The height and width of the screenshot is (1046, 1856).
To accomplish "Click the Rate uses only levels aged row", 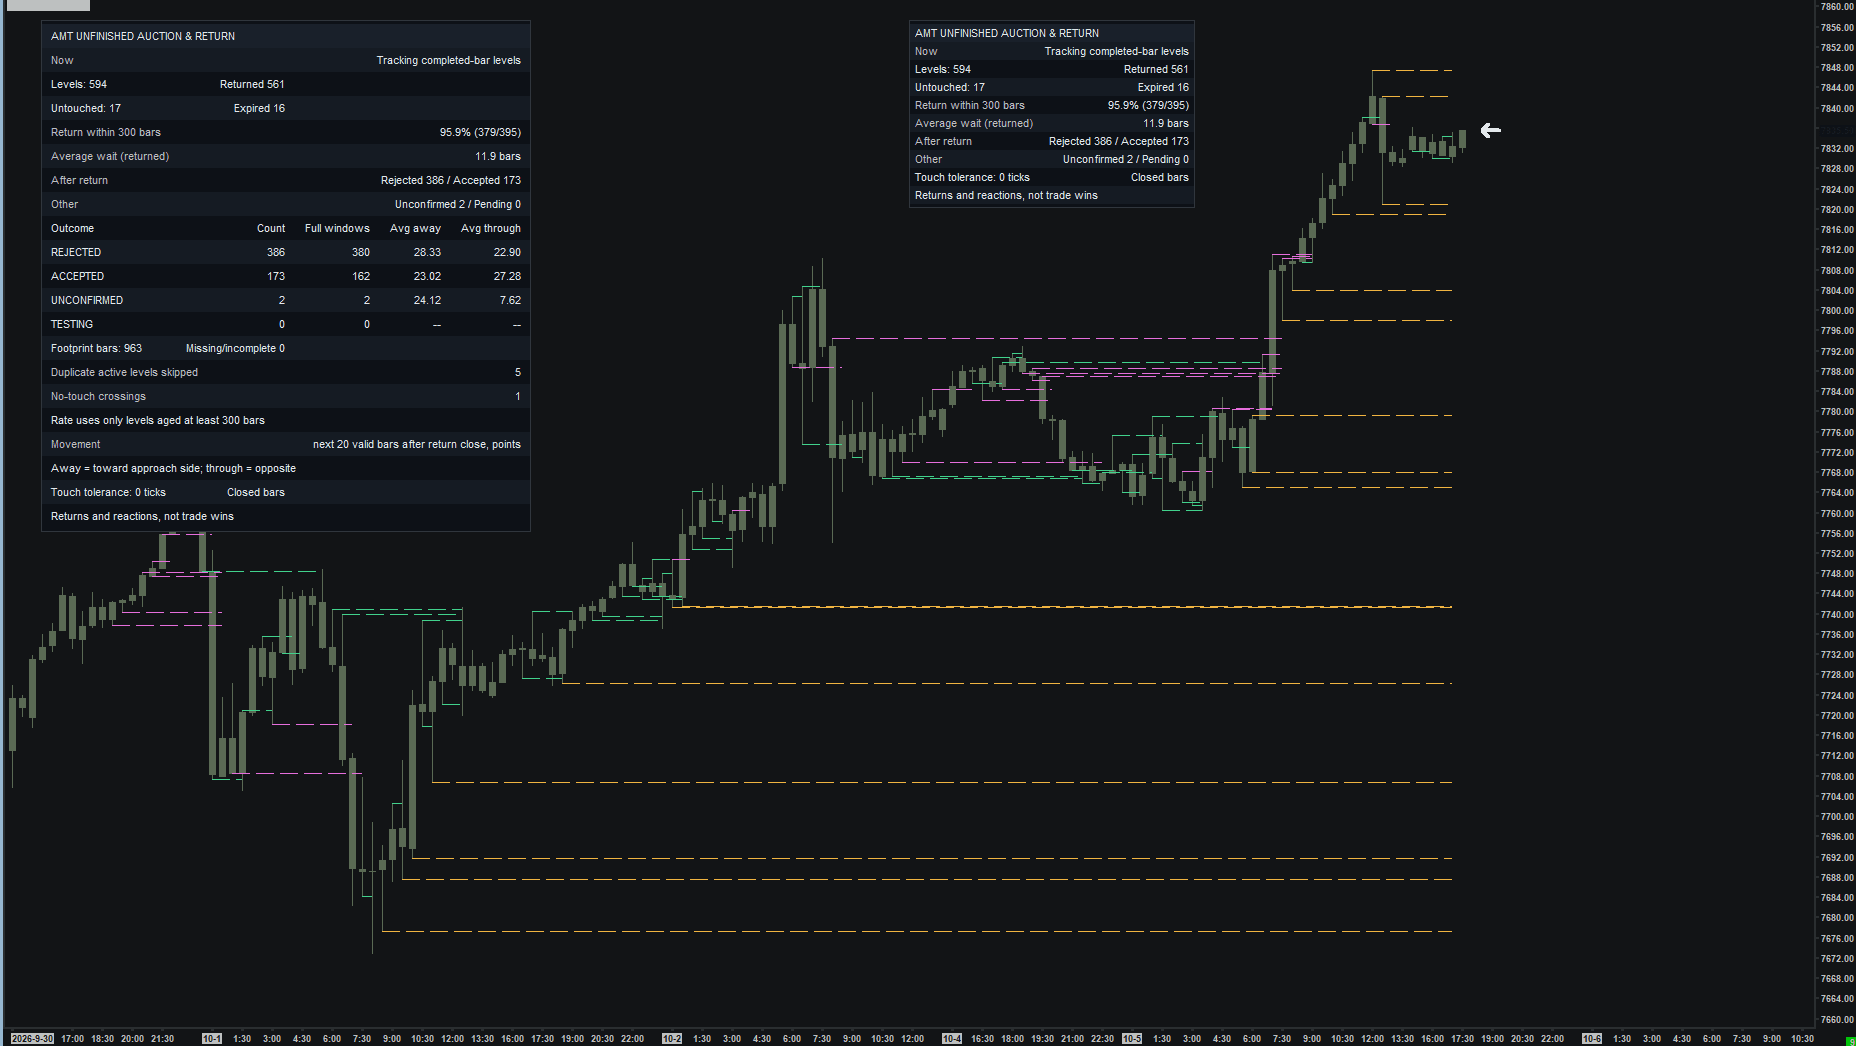I will coord(286,420).
